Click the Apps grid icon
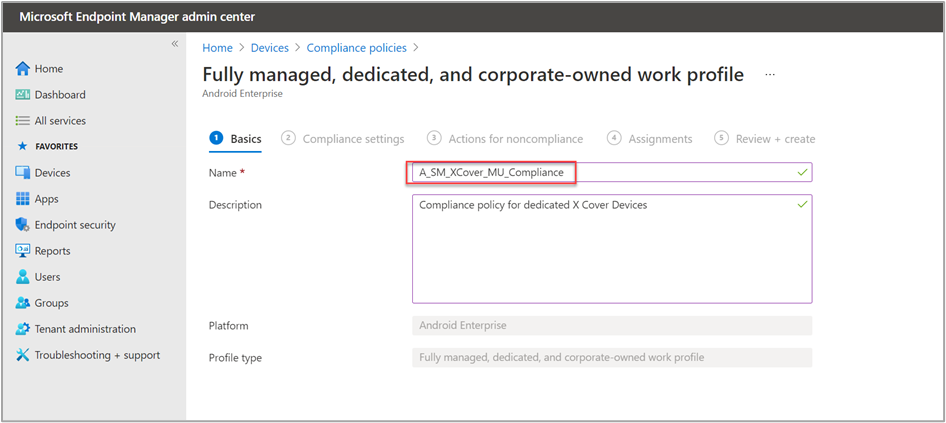The width and height of the screenshot is (946, 423). [22, 199]
